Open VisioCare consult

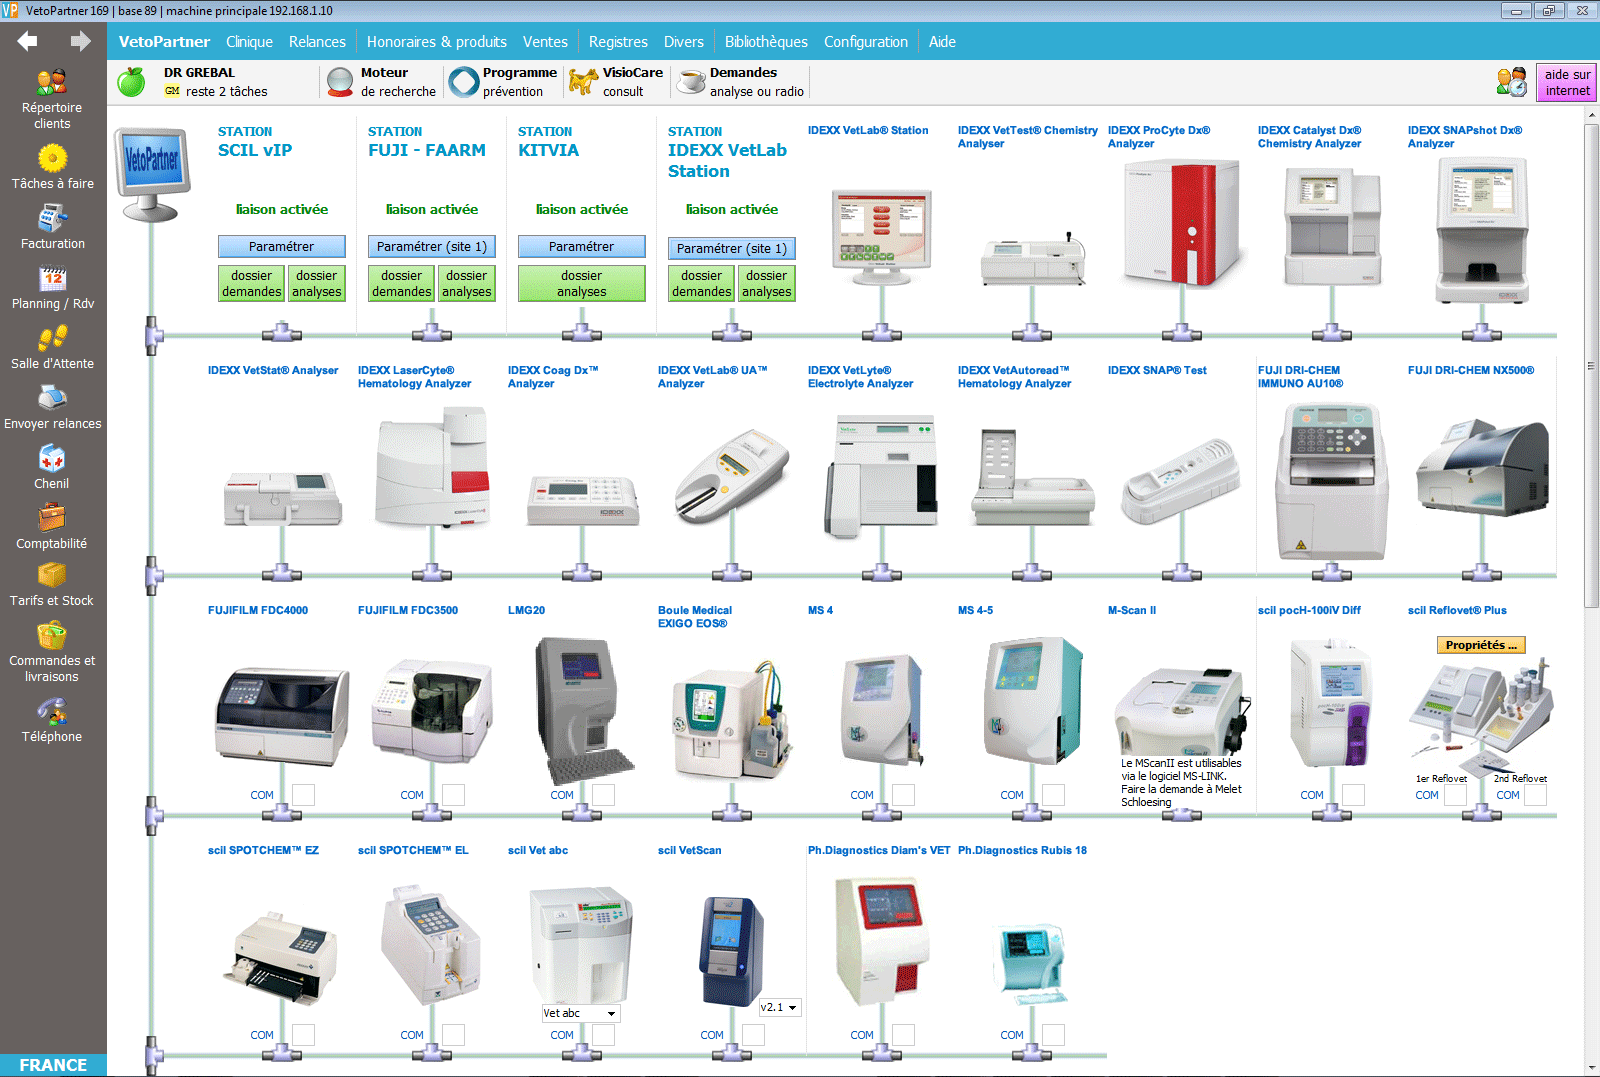[x=616, y=82]
